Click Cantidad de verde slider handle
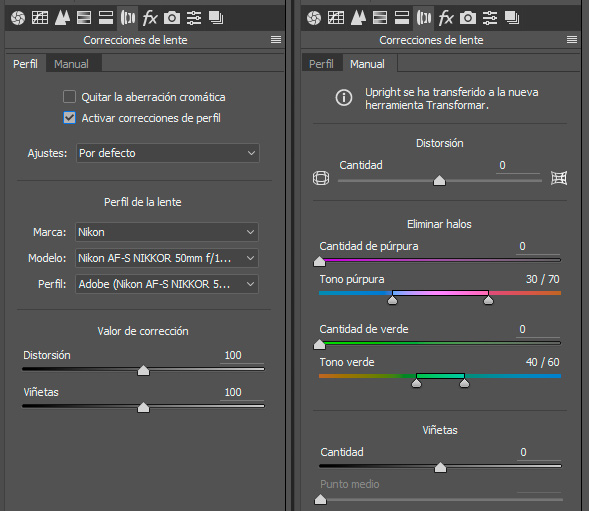 pyautogui.click(x=319, y=344)
